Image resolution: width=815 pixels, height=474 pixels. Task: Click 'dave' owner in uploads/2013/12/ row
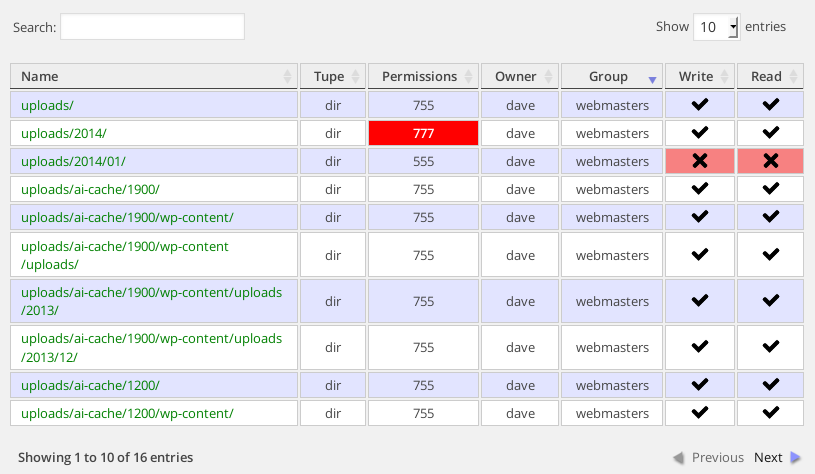[x=520, y=347]
